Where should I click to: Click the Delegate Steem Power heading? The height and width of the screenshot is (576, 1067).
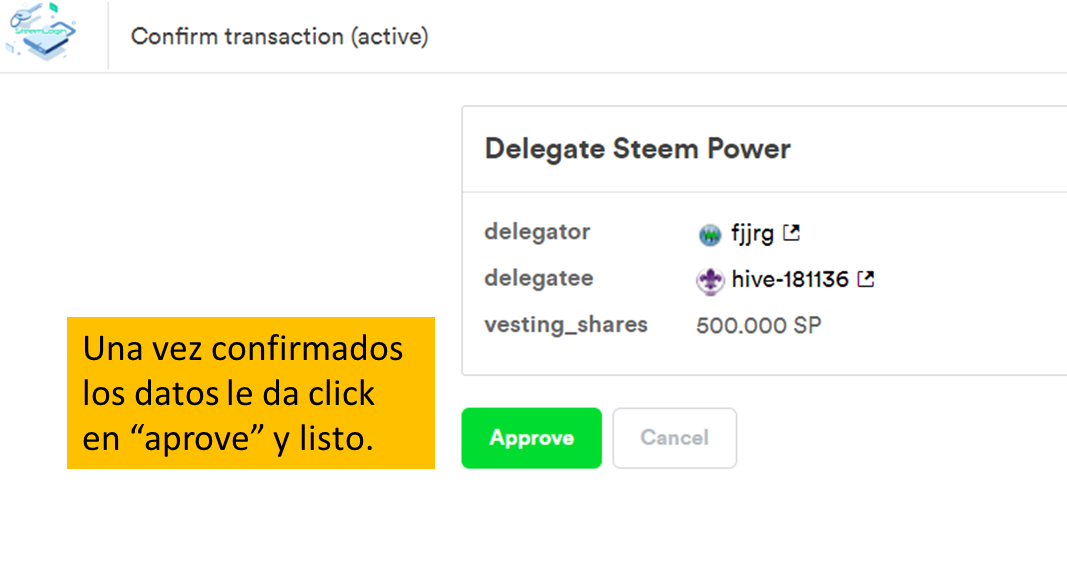click(x=637, y=149)
